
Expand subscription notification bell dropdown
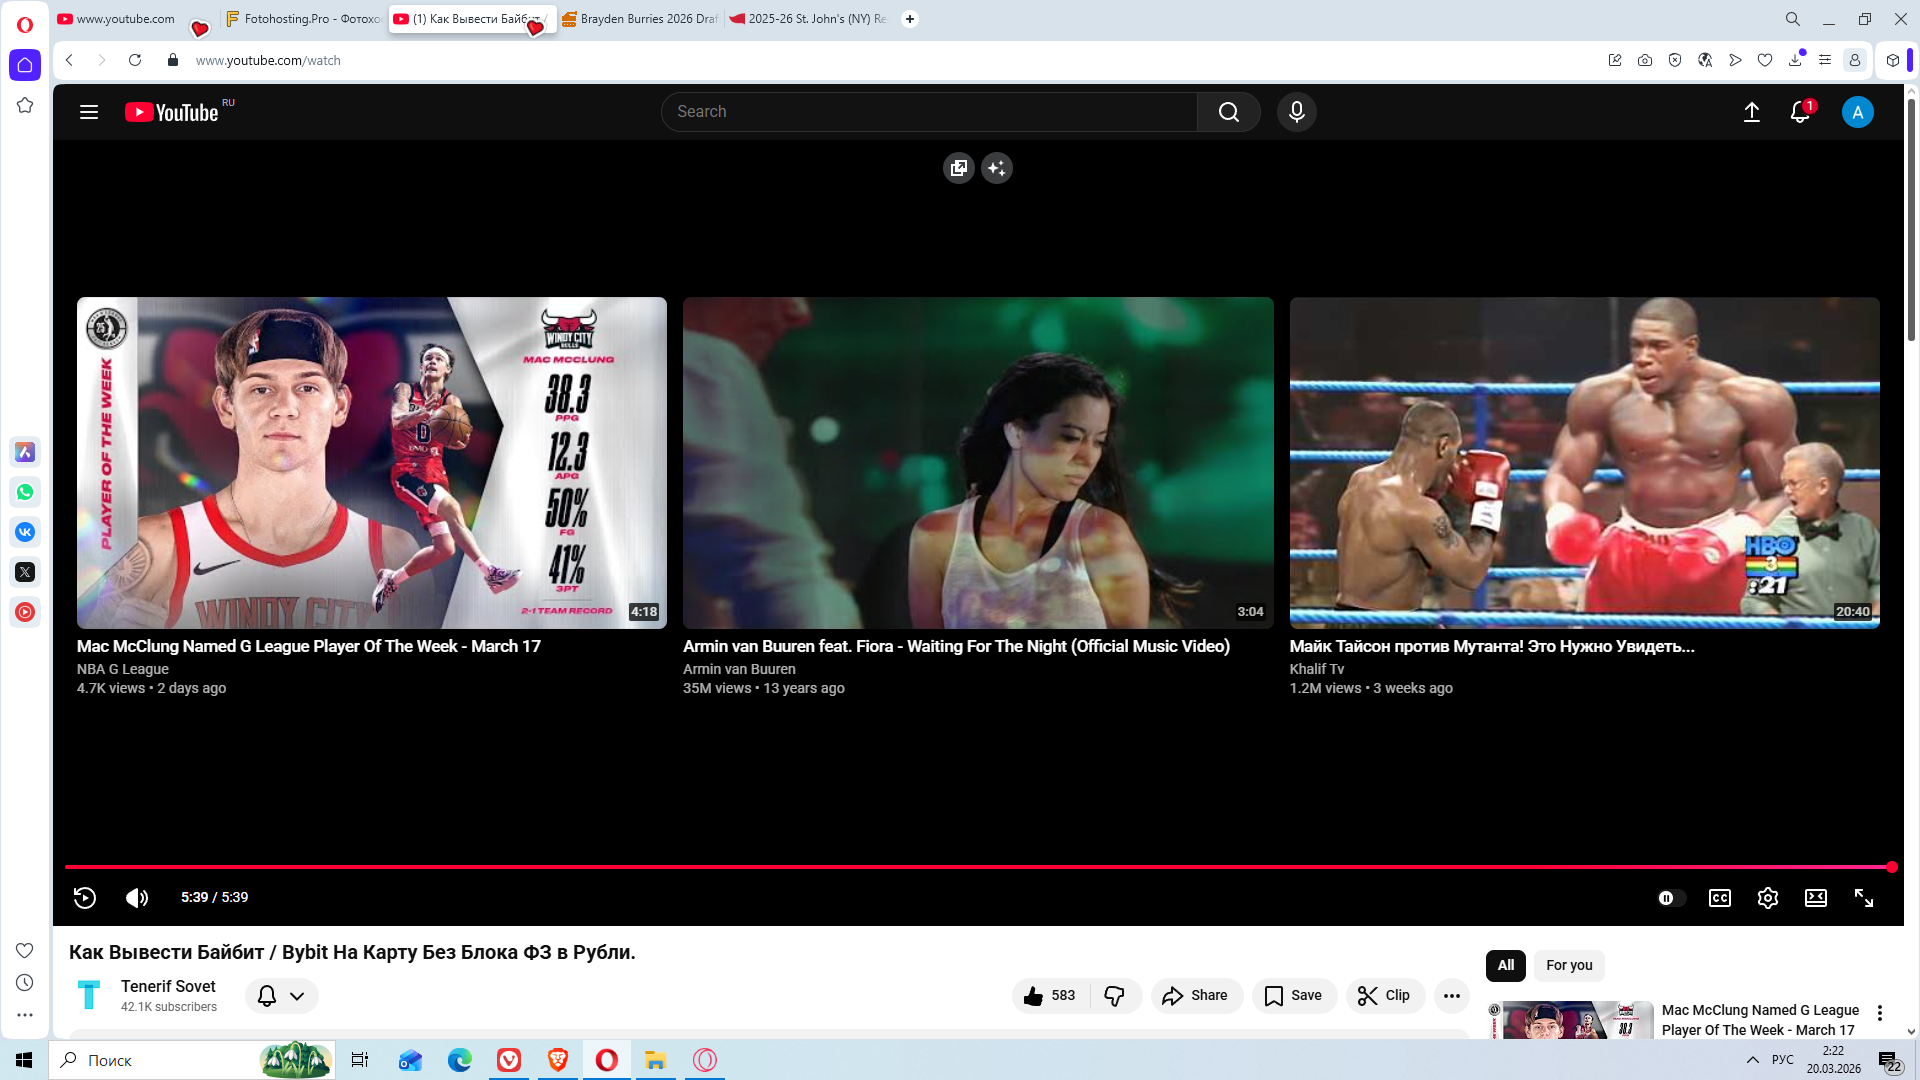click(282, 996)
